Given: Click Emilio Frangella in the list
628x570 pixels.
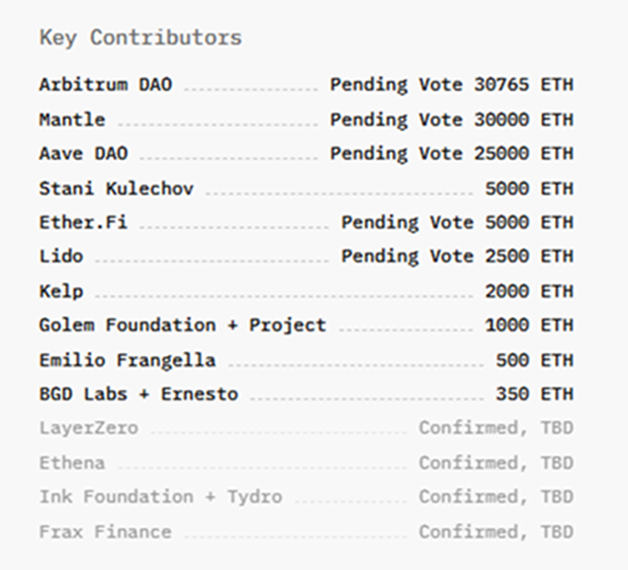Looking at the screenshot, I should click(127, 360).
